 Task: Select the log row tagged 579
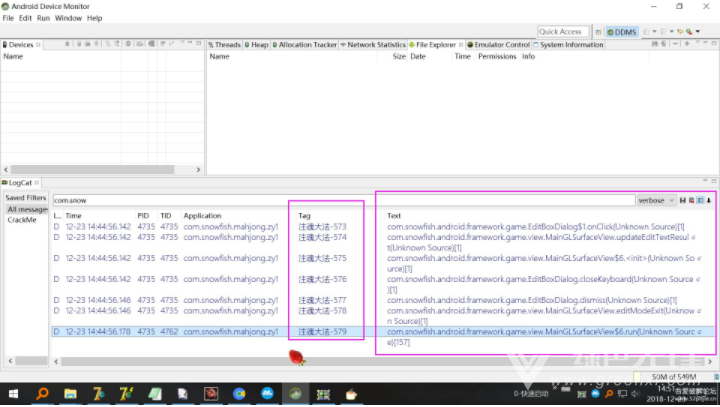383,332
